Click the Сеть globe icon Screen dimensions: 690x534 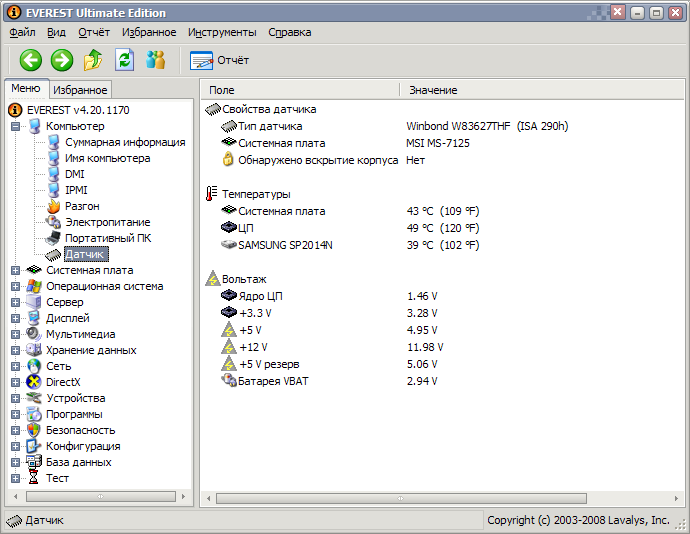[34, 366]
